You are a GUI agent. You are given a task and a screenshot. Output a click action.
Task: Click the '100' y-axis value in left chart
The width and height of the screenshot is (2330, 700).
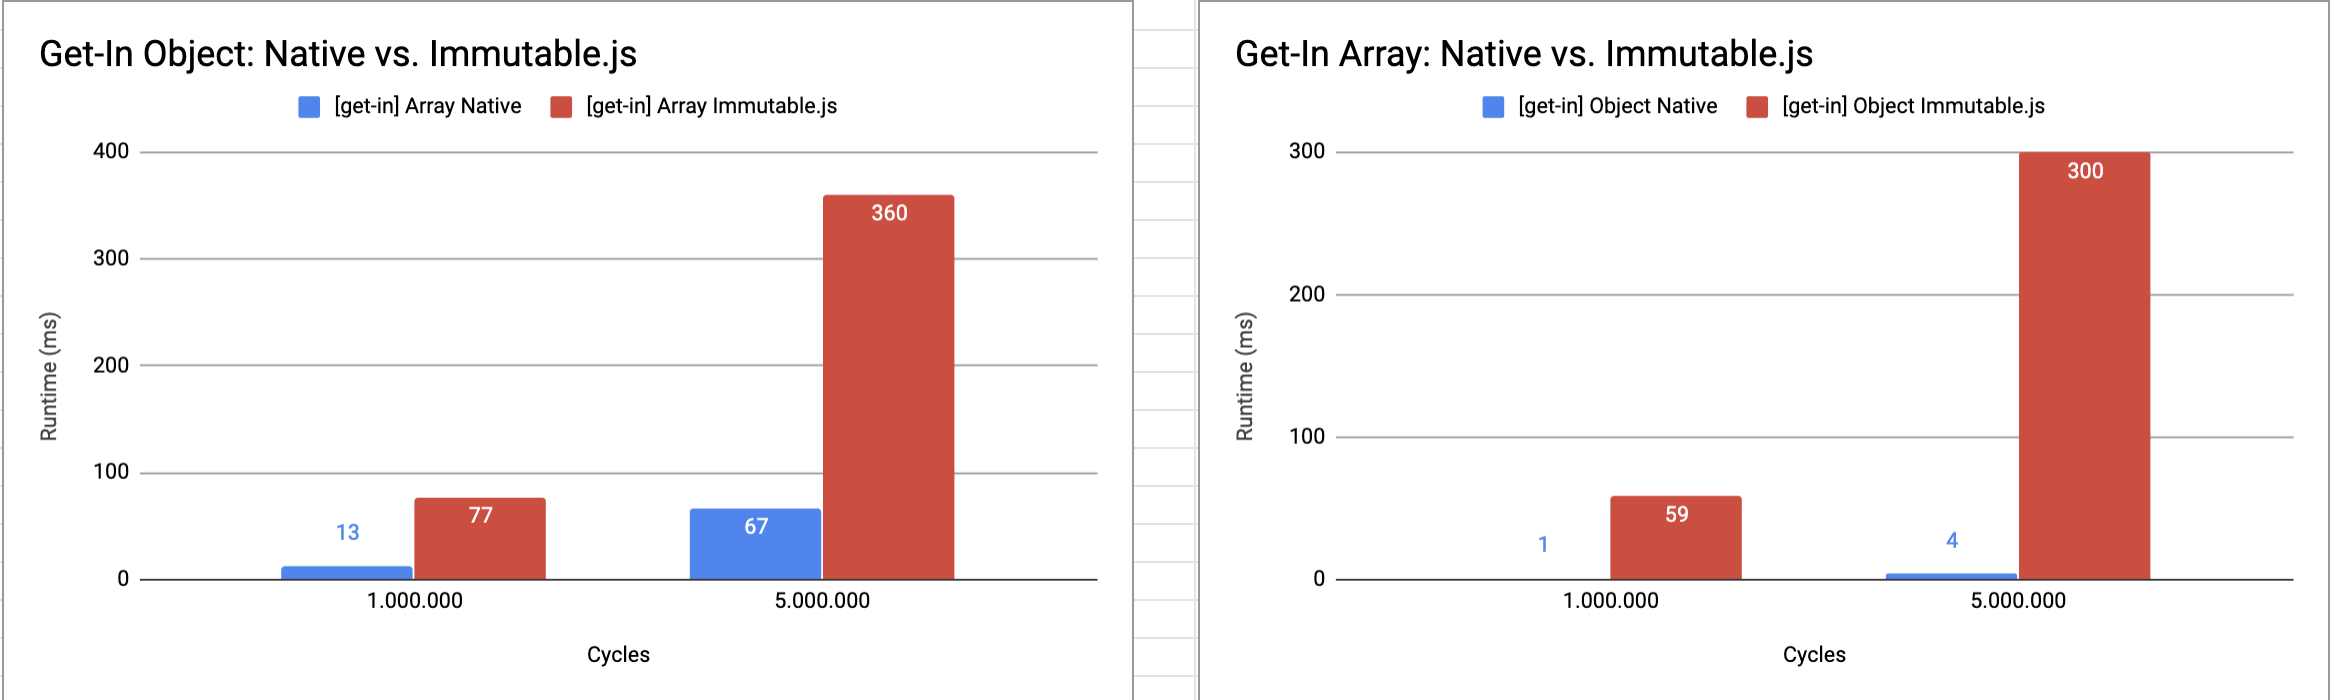point(111,471)
